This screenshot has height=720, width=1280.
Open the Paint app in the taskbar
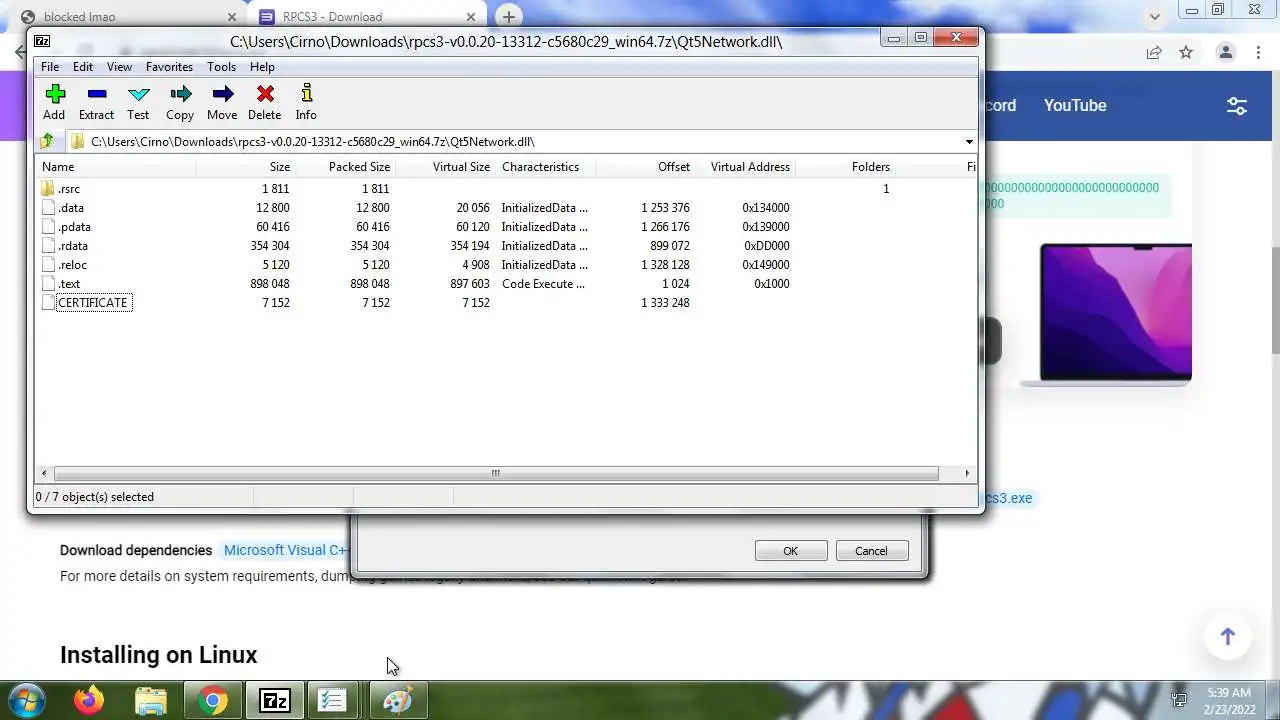click(x=397, y=700)
